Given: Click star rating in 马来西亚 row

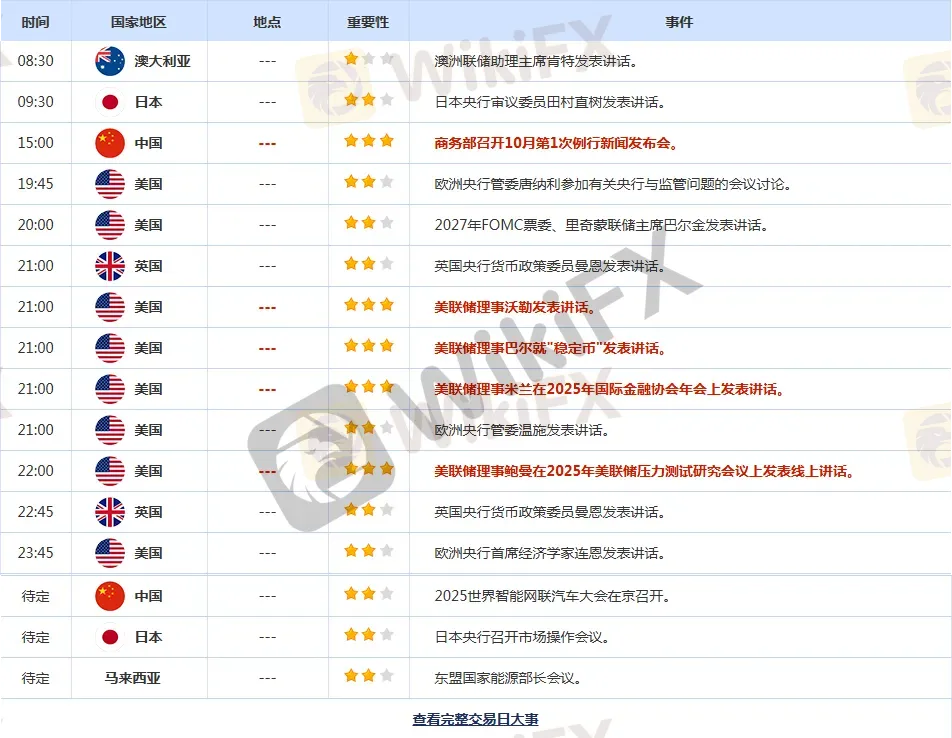Looking at the screenshot, I should pyautogui.click(x=369, y=675).
